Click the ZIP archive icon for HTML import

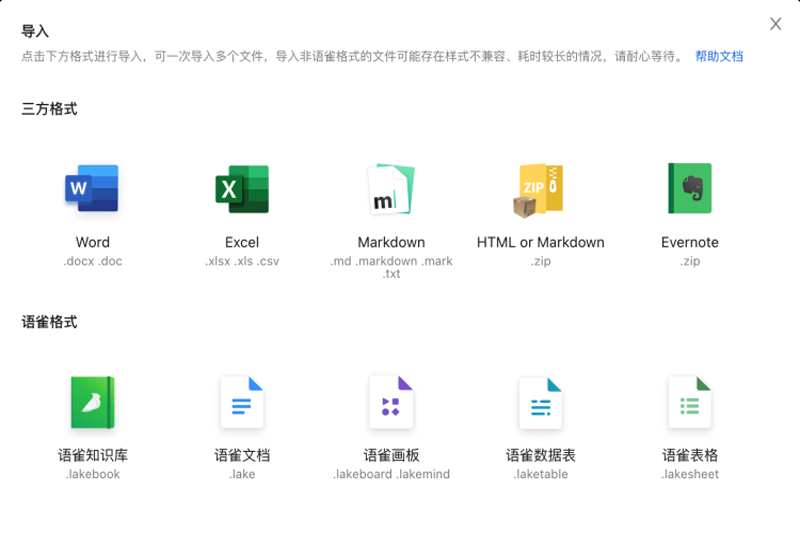coord(540,188)
